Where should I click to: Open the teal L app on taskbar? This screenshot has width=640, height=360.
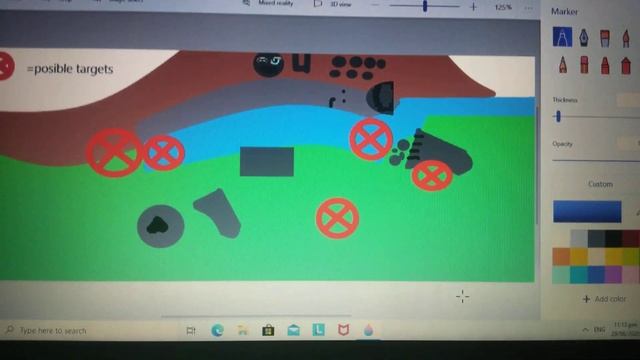[x=318, y=330]
